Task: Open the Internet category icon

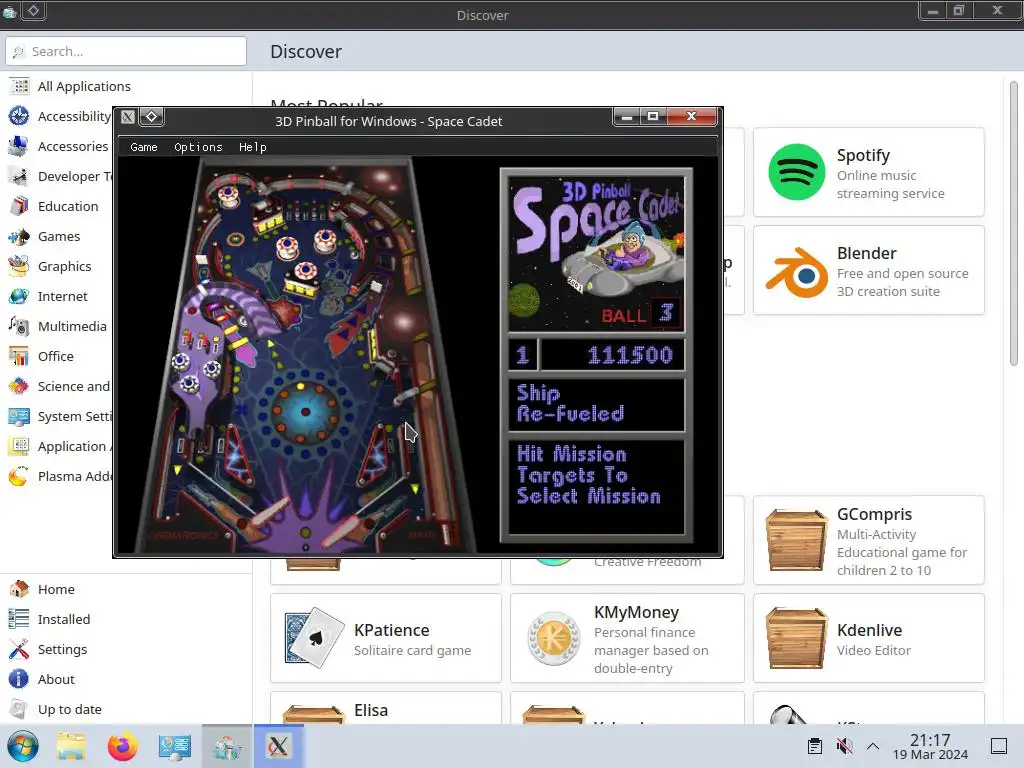Action: point(19,296)
